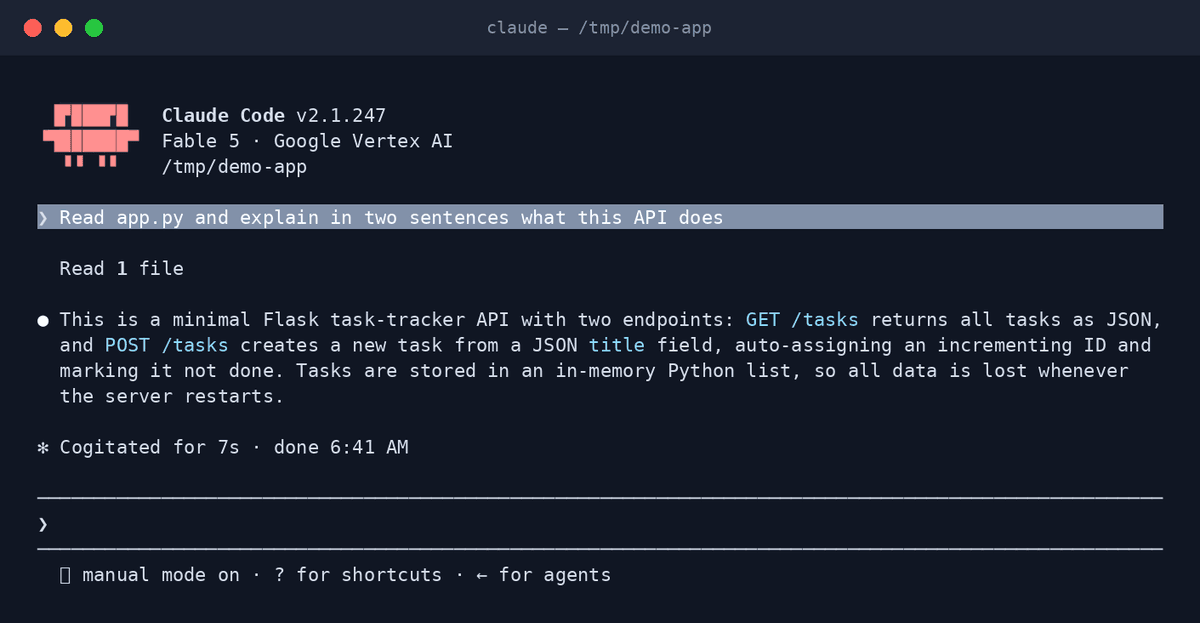Click '← for agents' hint
Viewport: 1200px width, 623px height.
tap(543, 575)
